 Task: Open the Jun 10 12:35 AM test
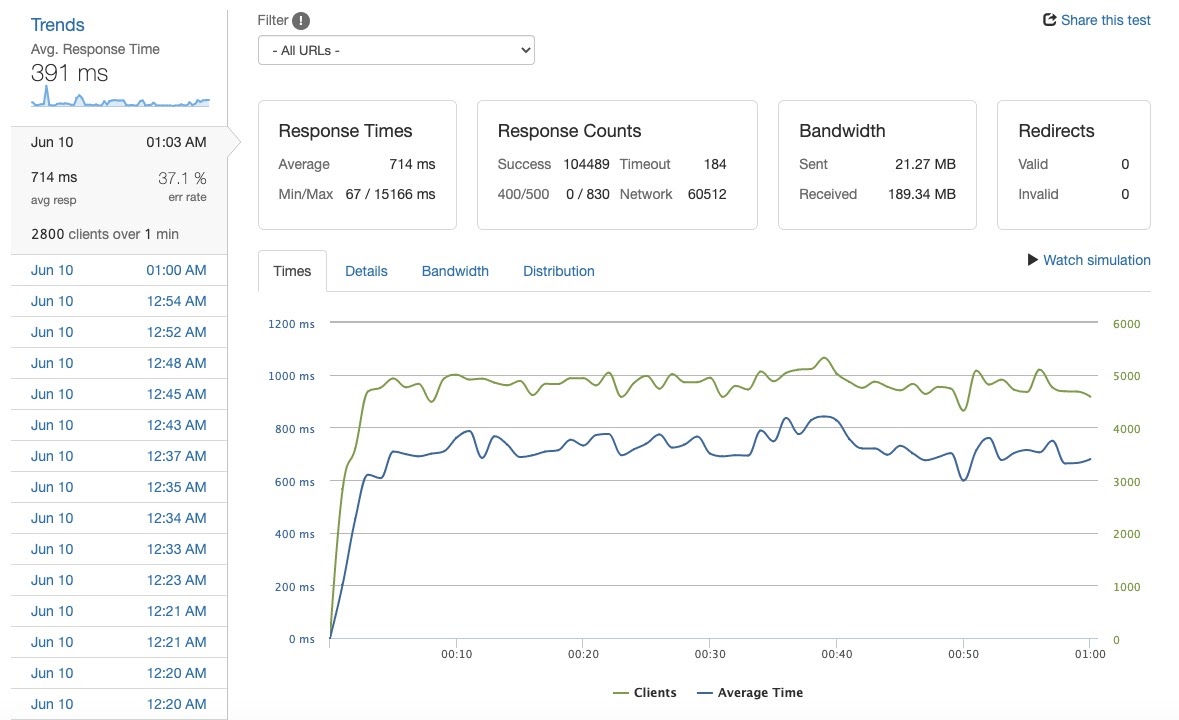click(x=119, y=487)
